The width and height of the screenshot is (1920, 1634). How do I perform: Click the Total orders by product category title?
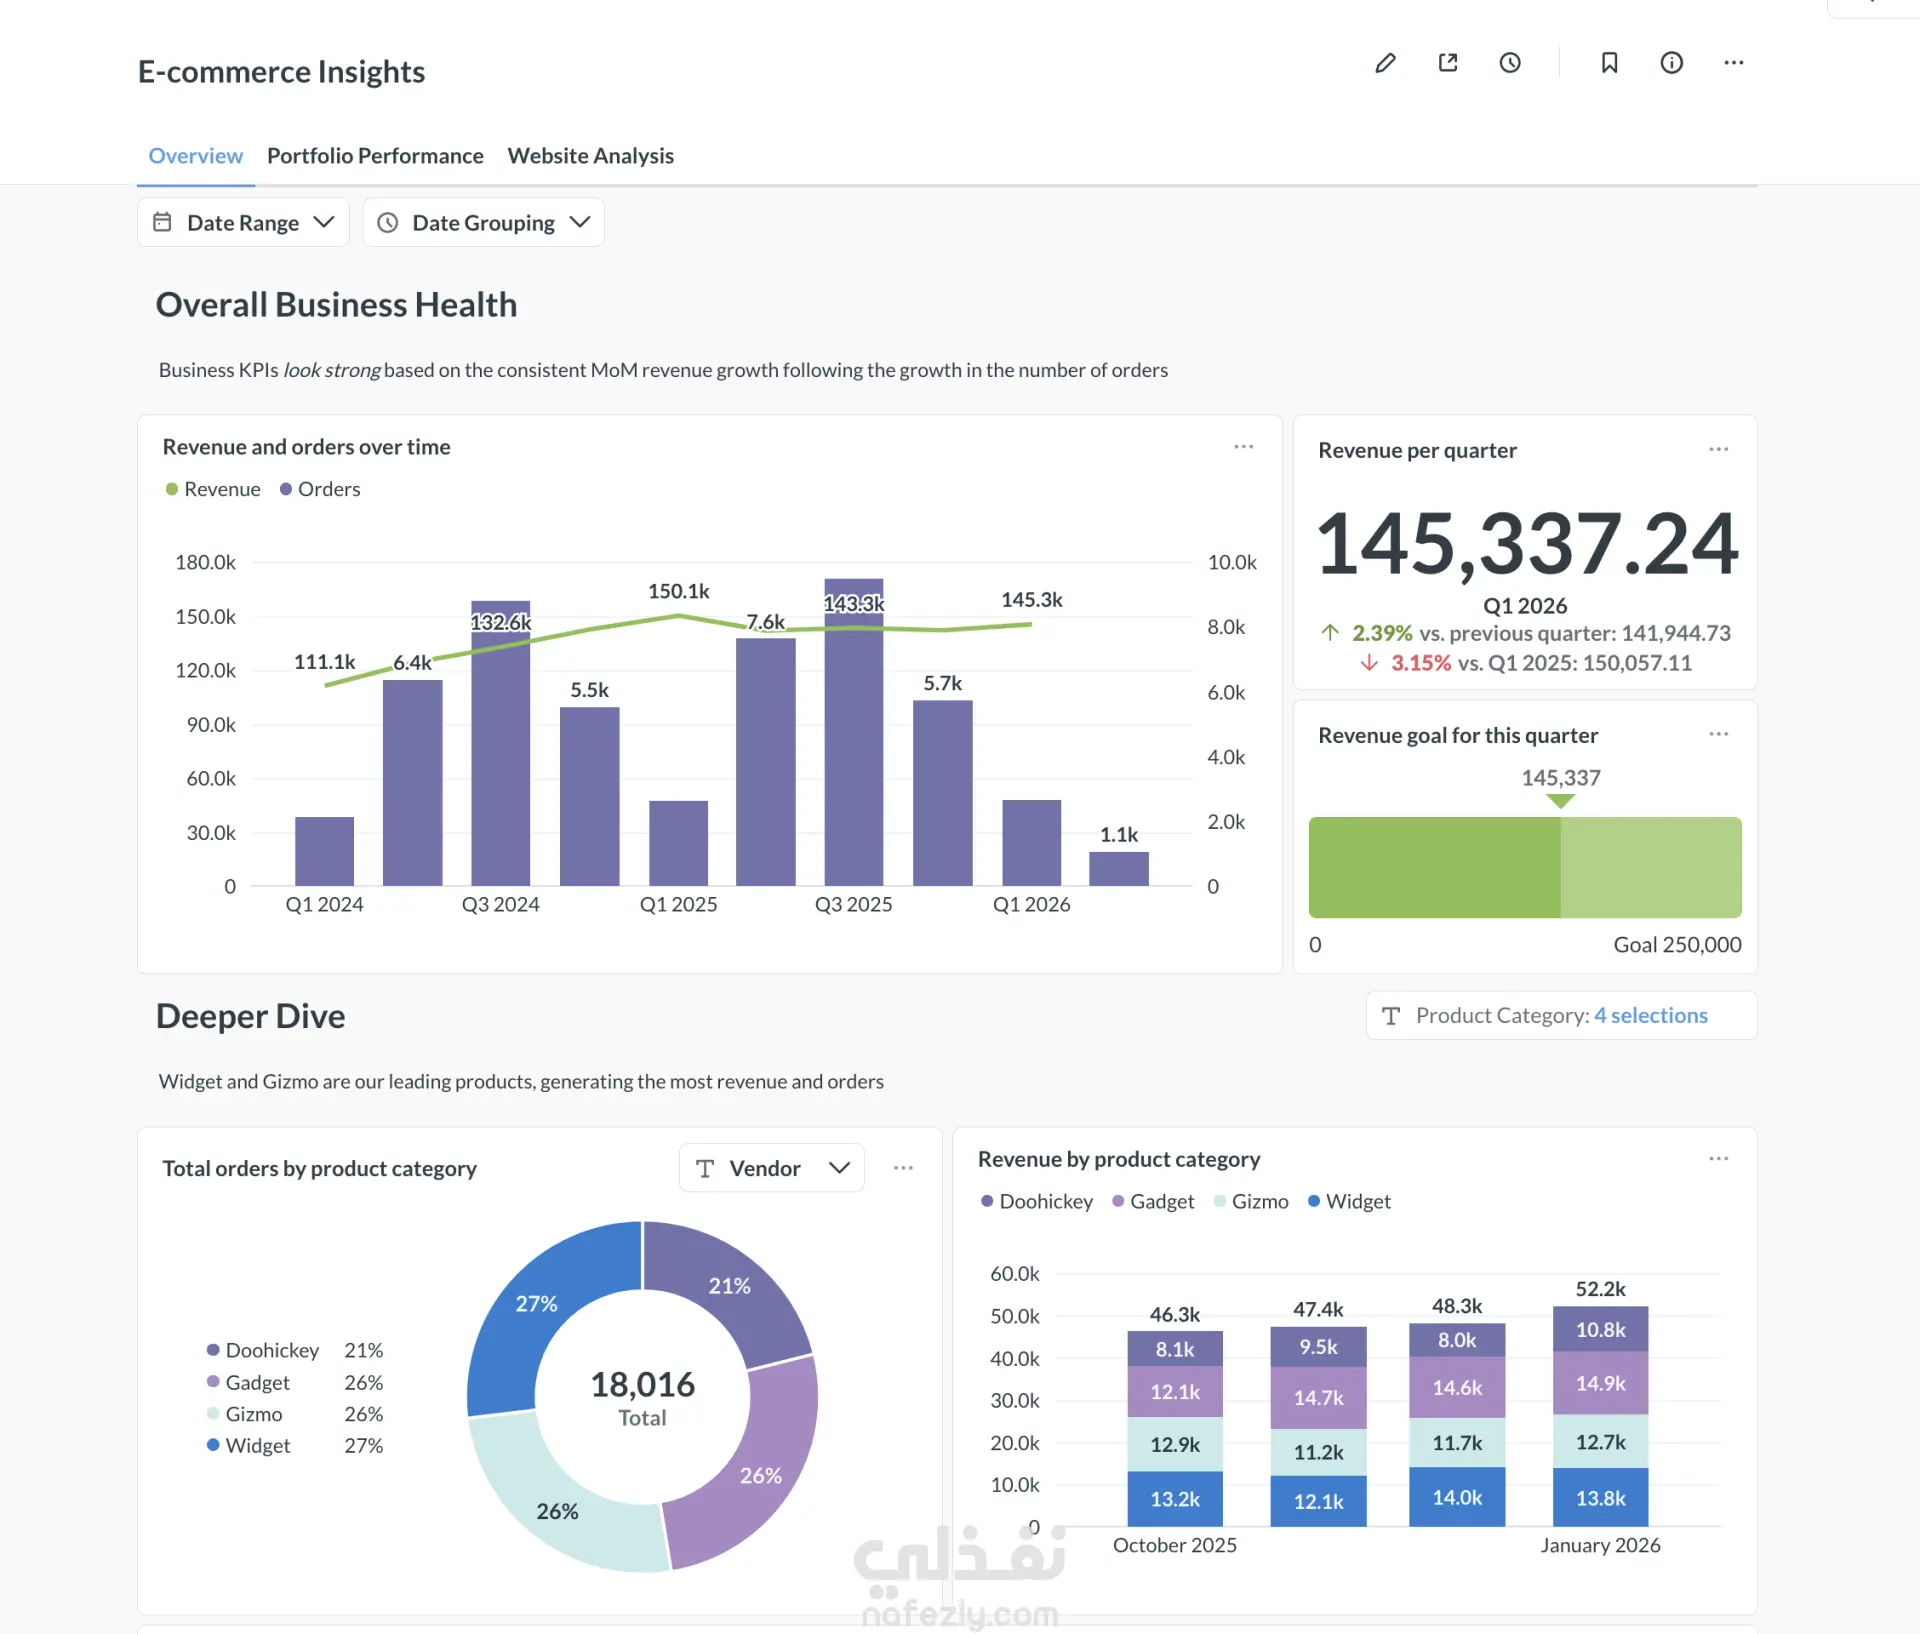[x=319, y=1168]
